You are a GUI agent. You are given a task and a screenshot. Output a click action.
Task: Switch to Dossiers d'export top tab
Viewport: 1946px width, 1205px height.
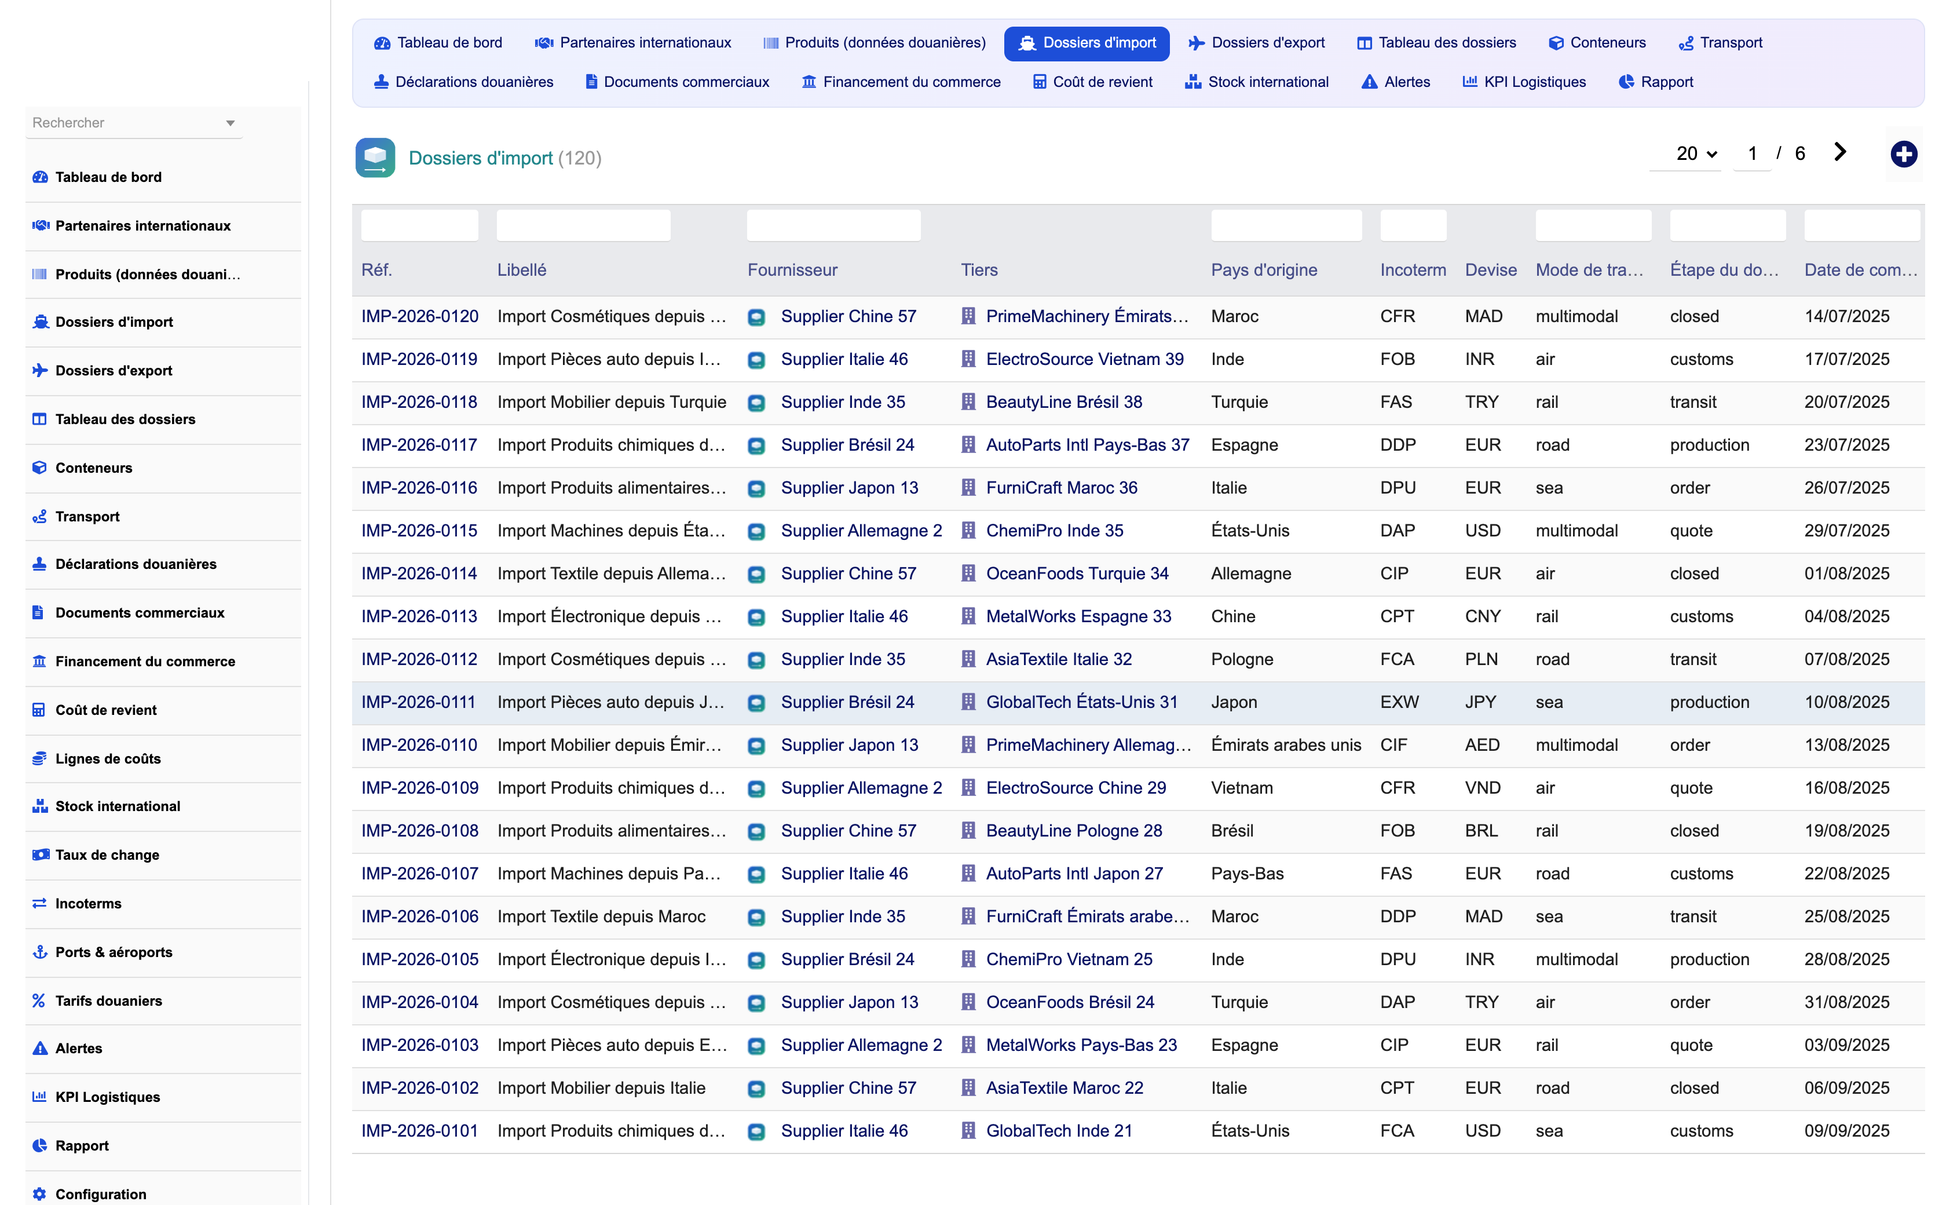[1256, 43]
